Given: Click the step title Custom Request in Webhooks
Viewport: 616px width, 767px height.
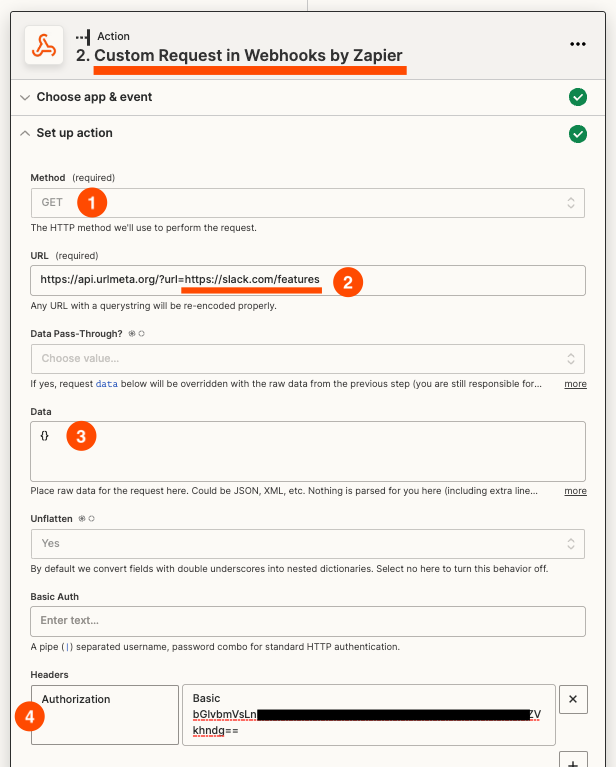Looking at the screenshot, I should (248, 55).
